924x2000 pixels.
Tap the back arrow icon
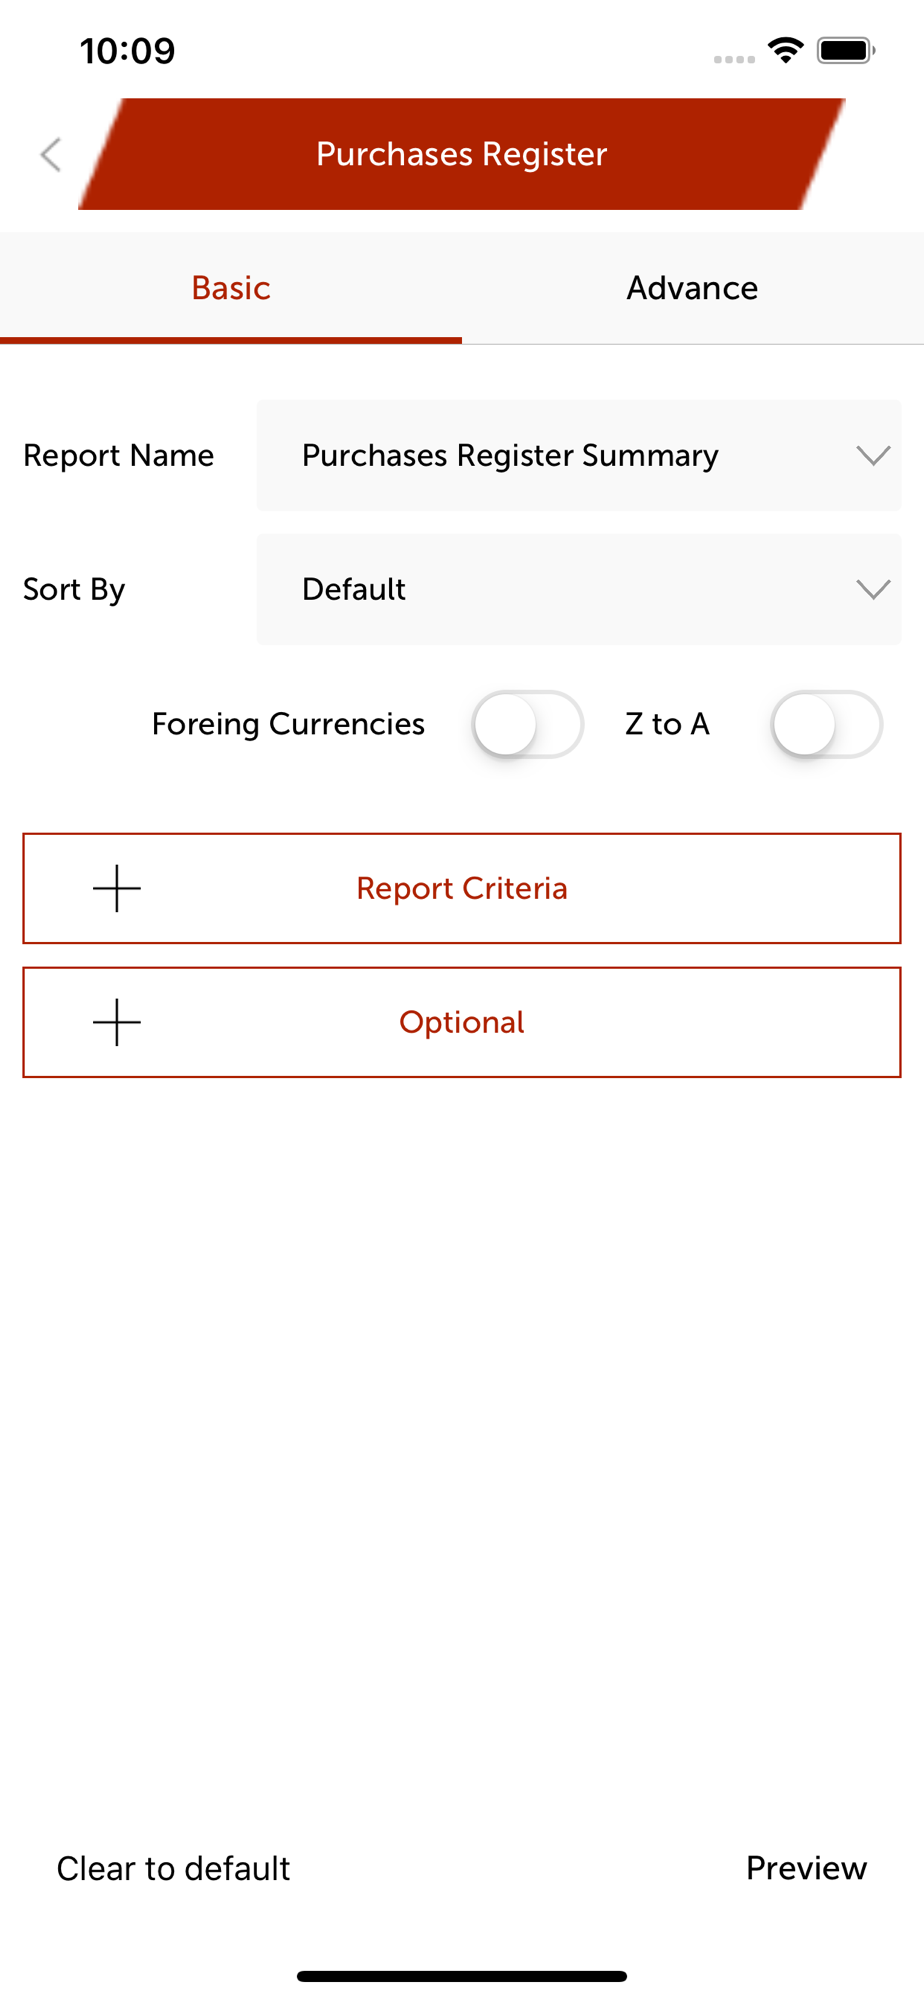click(x=51, y=154)
